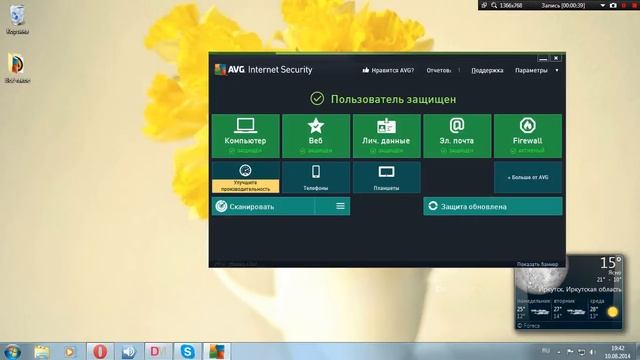Open the Лич. данные identity tile
This screenshot has height=360, width=640.
click(x=387, y=136)
